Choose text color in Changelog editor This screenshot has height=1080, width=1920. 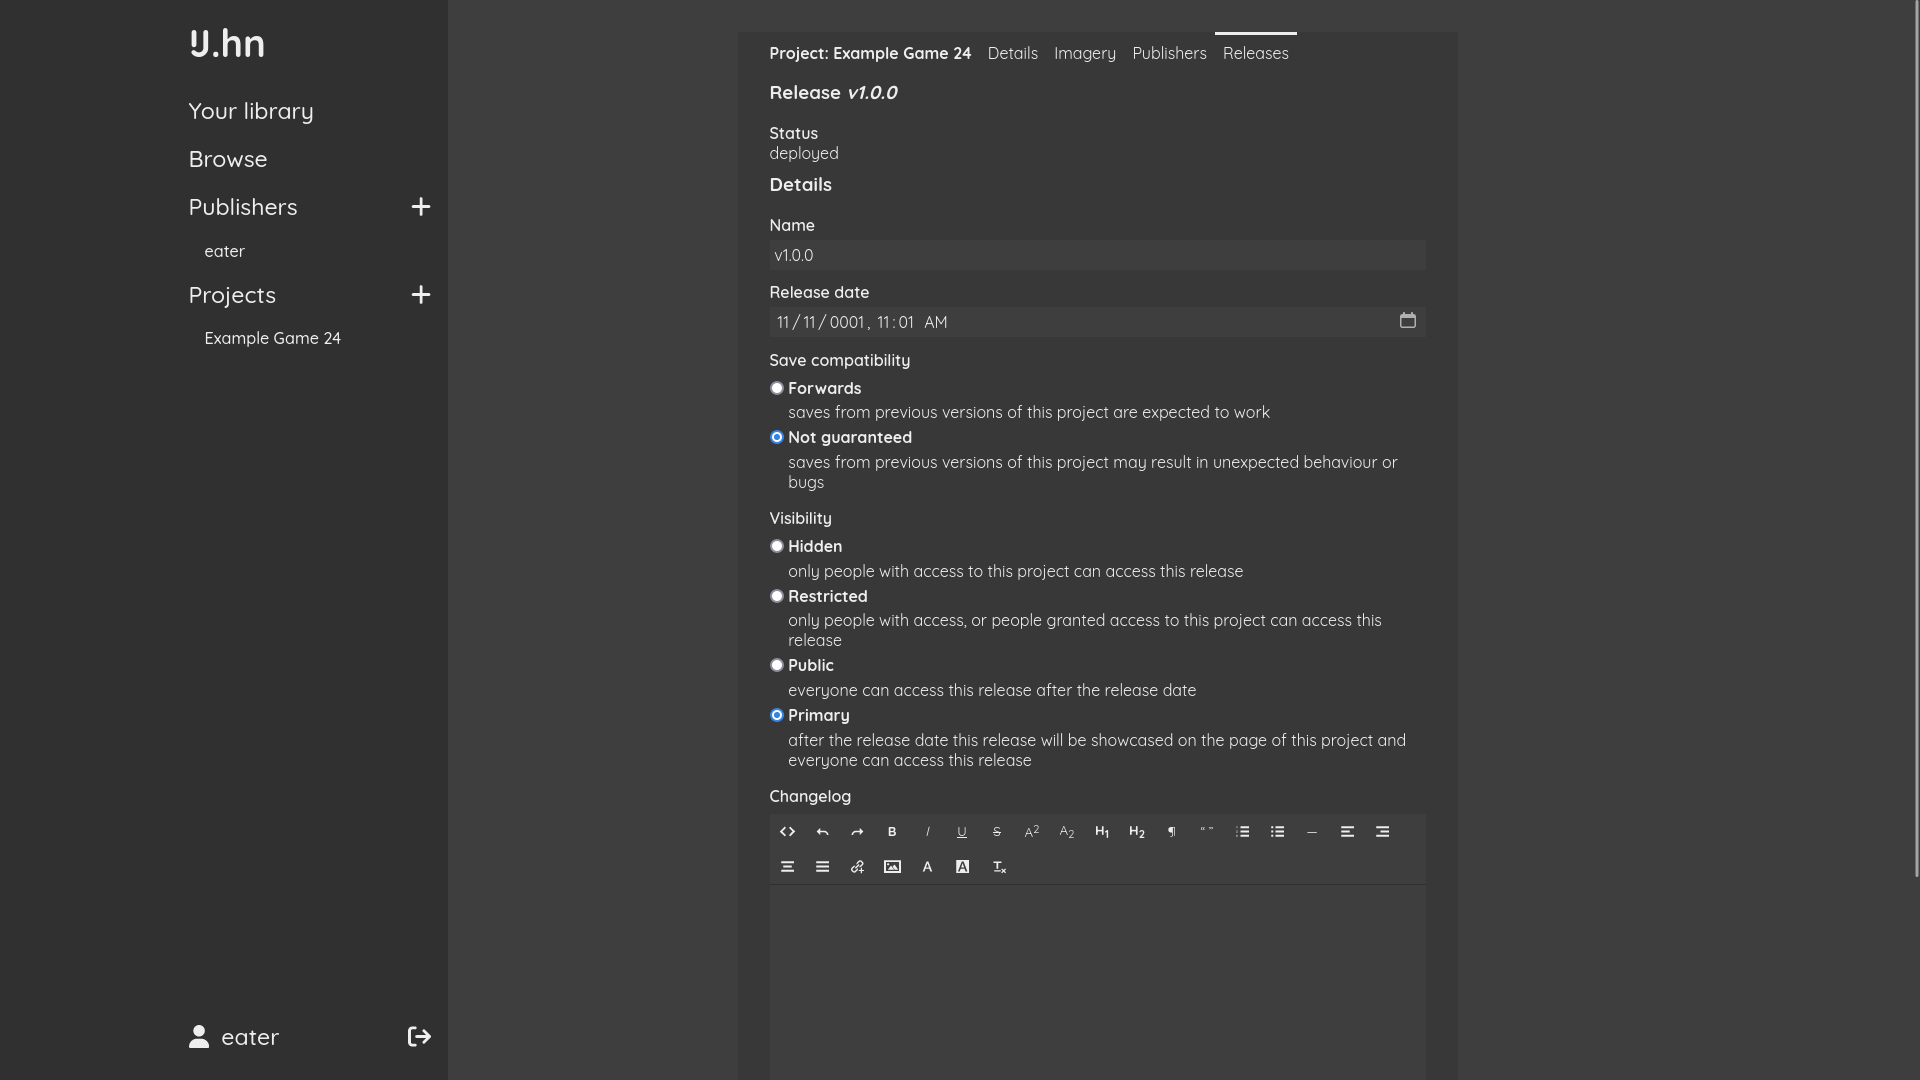[927, 867]
